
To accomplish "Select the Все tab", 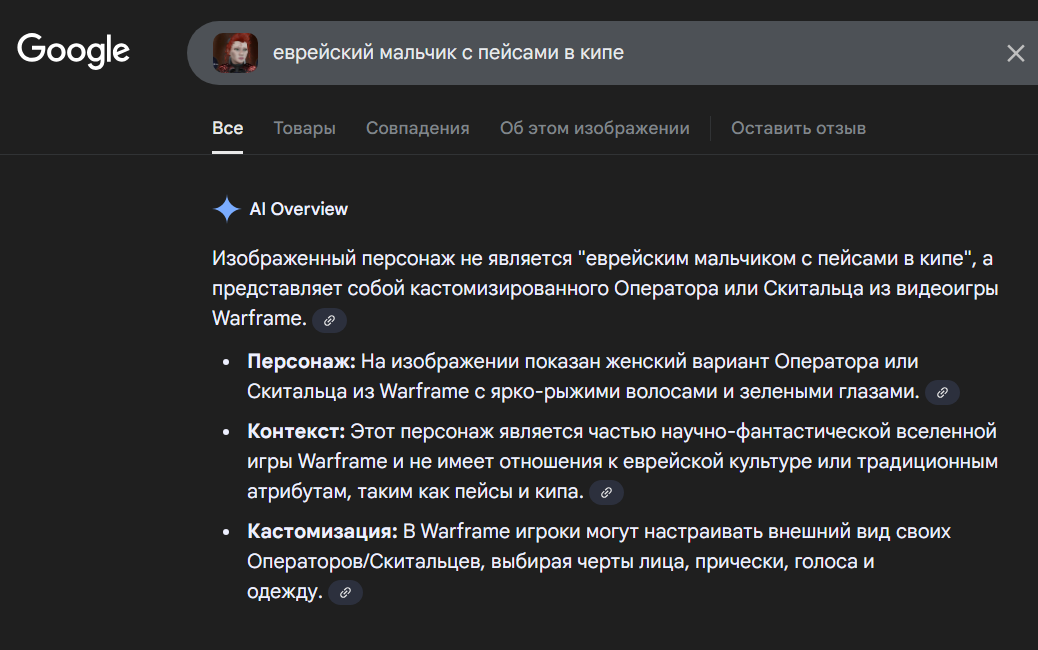I will tap(228, 128).
